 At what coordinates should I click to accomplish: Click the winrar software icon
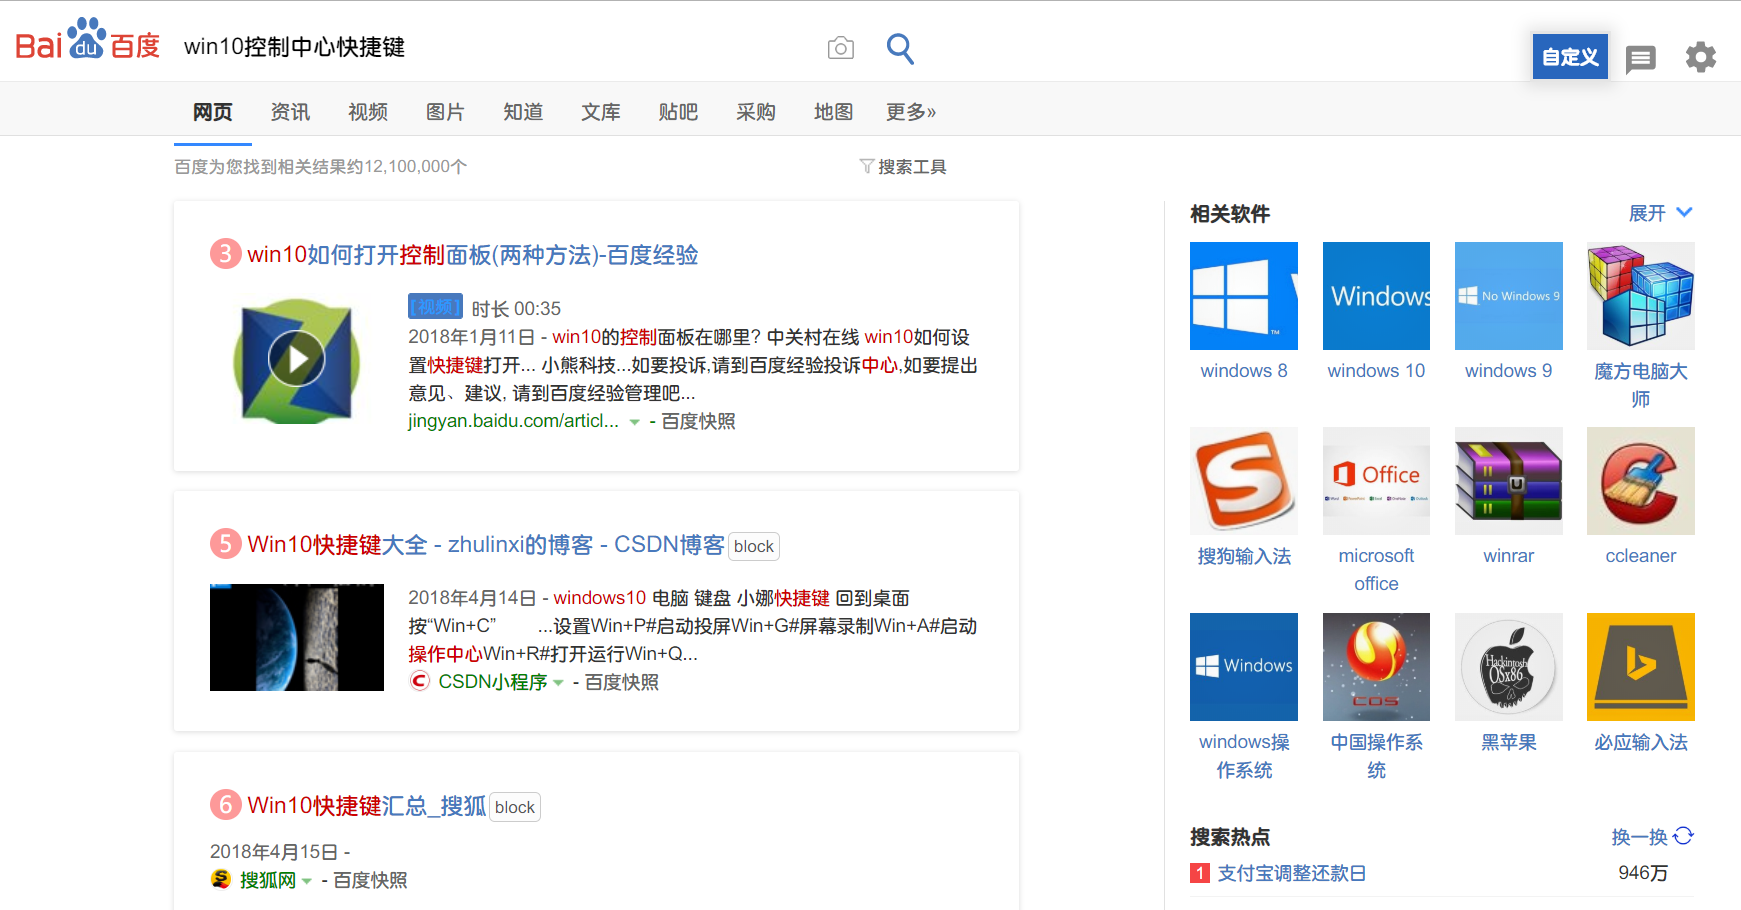pos(1508,480)
